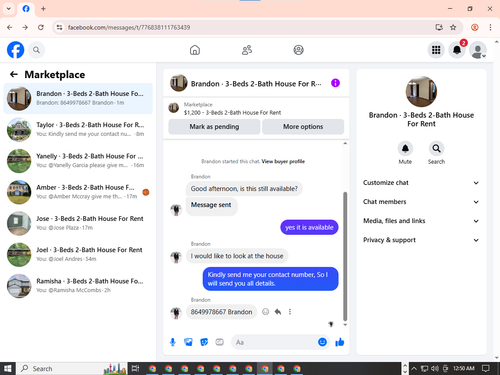
Task: Click the chat scroll up arrow
Action: point(345,143)
